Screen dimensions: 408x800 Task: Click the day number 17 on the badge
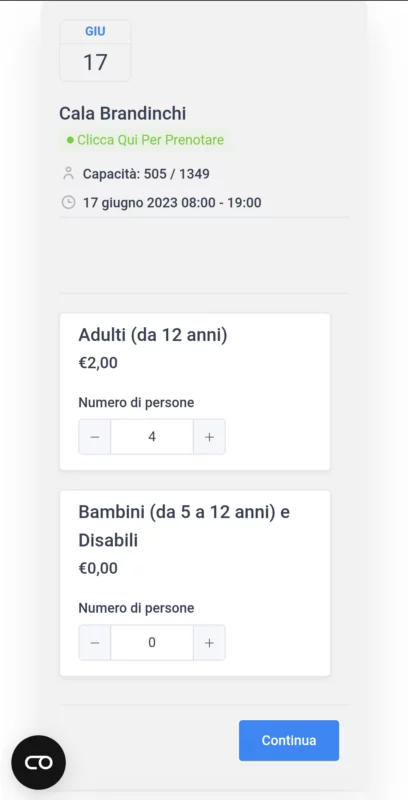[95, 62]
